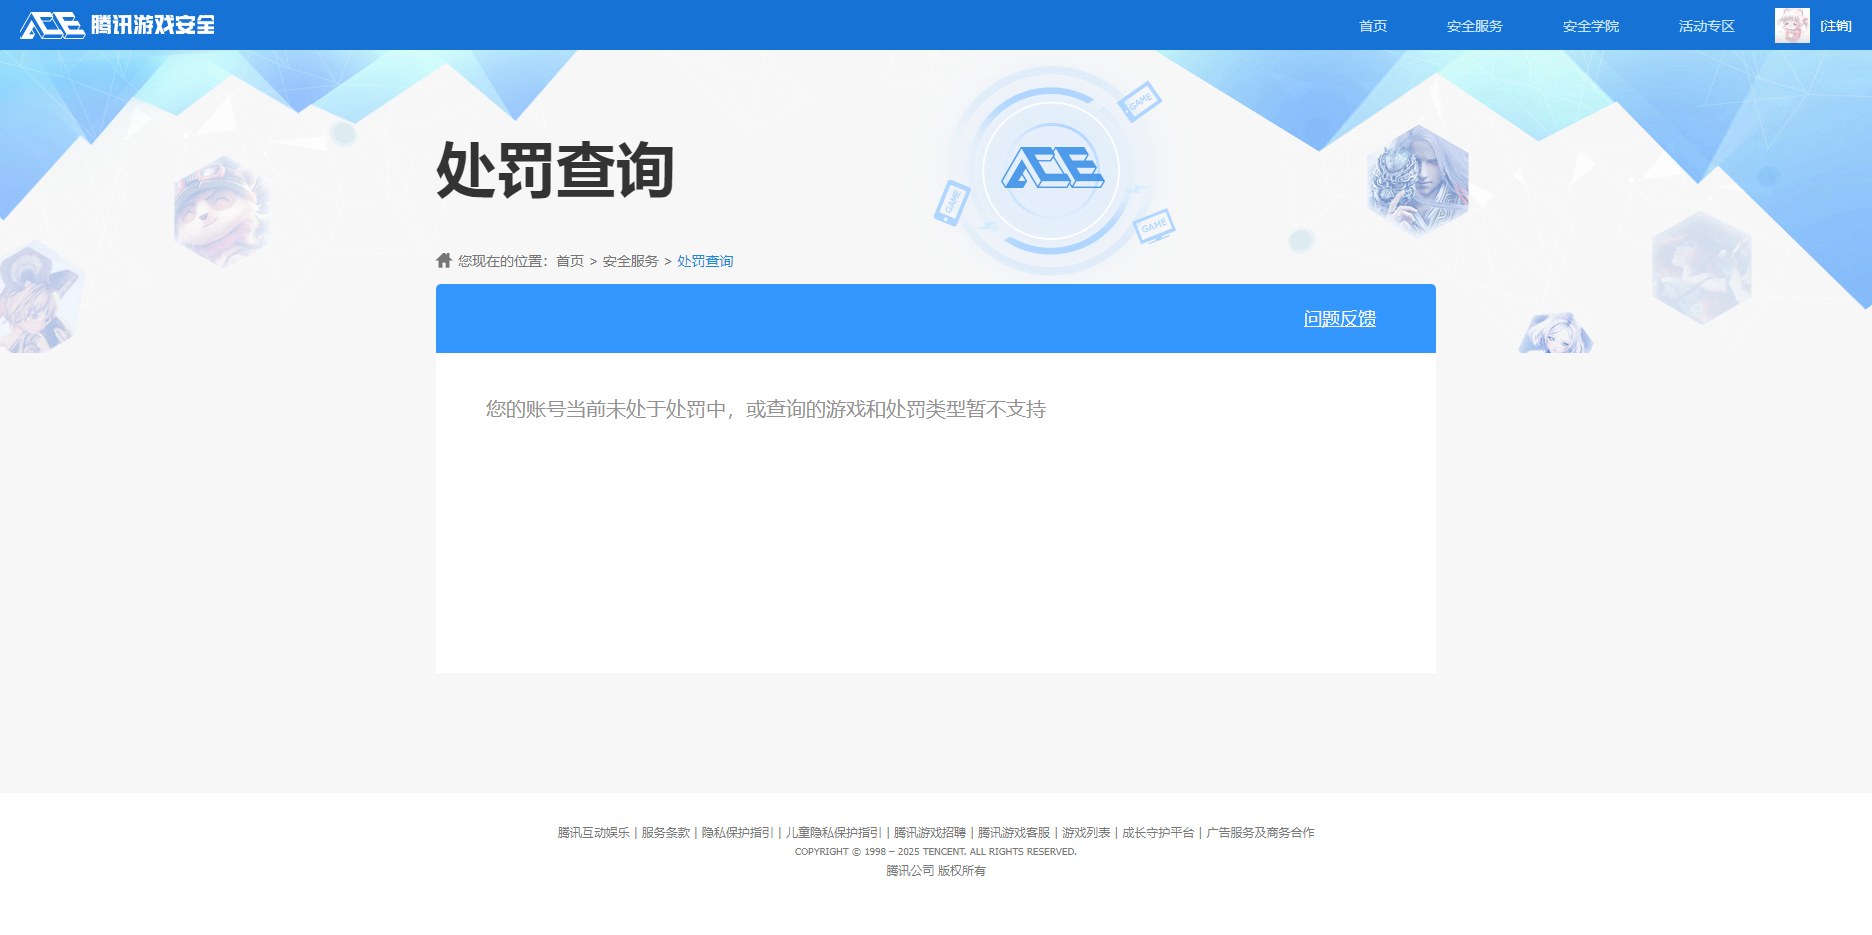Image resolution: width=1872 pixels, height=935 pixels.
Task: Go to 首页 in the breadcrumb
Action: pyautogui.click(x=570, y=261)
